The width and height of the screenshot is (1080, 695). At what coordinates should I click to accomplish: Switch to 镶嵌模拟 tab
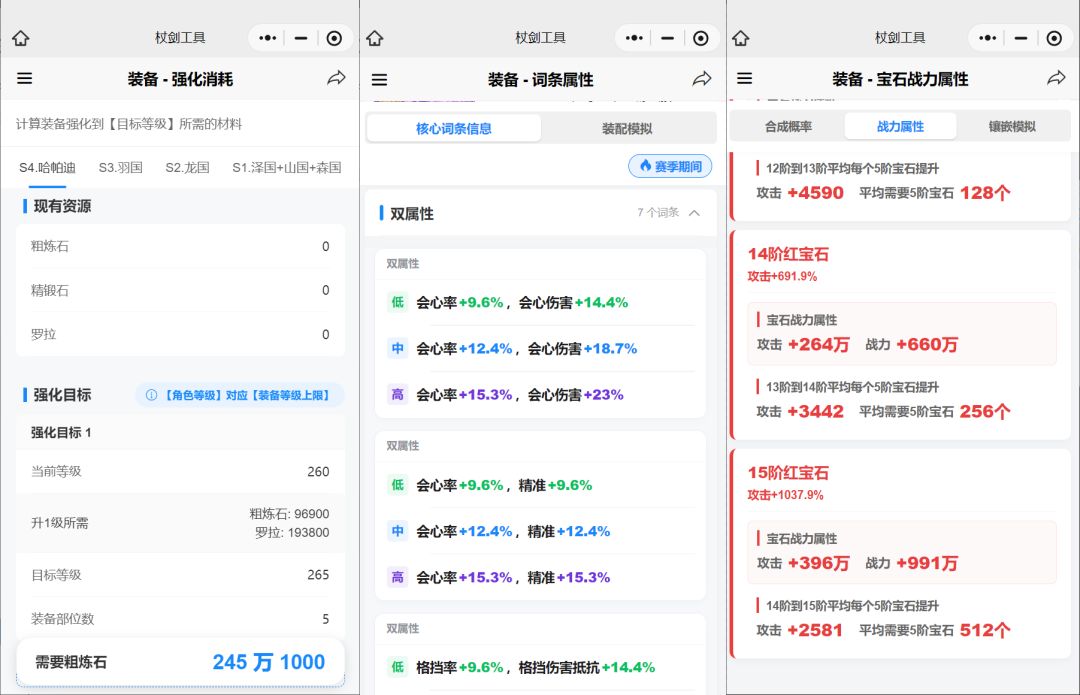1012,126
